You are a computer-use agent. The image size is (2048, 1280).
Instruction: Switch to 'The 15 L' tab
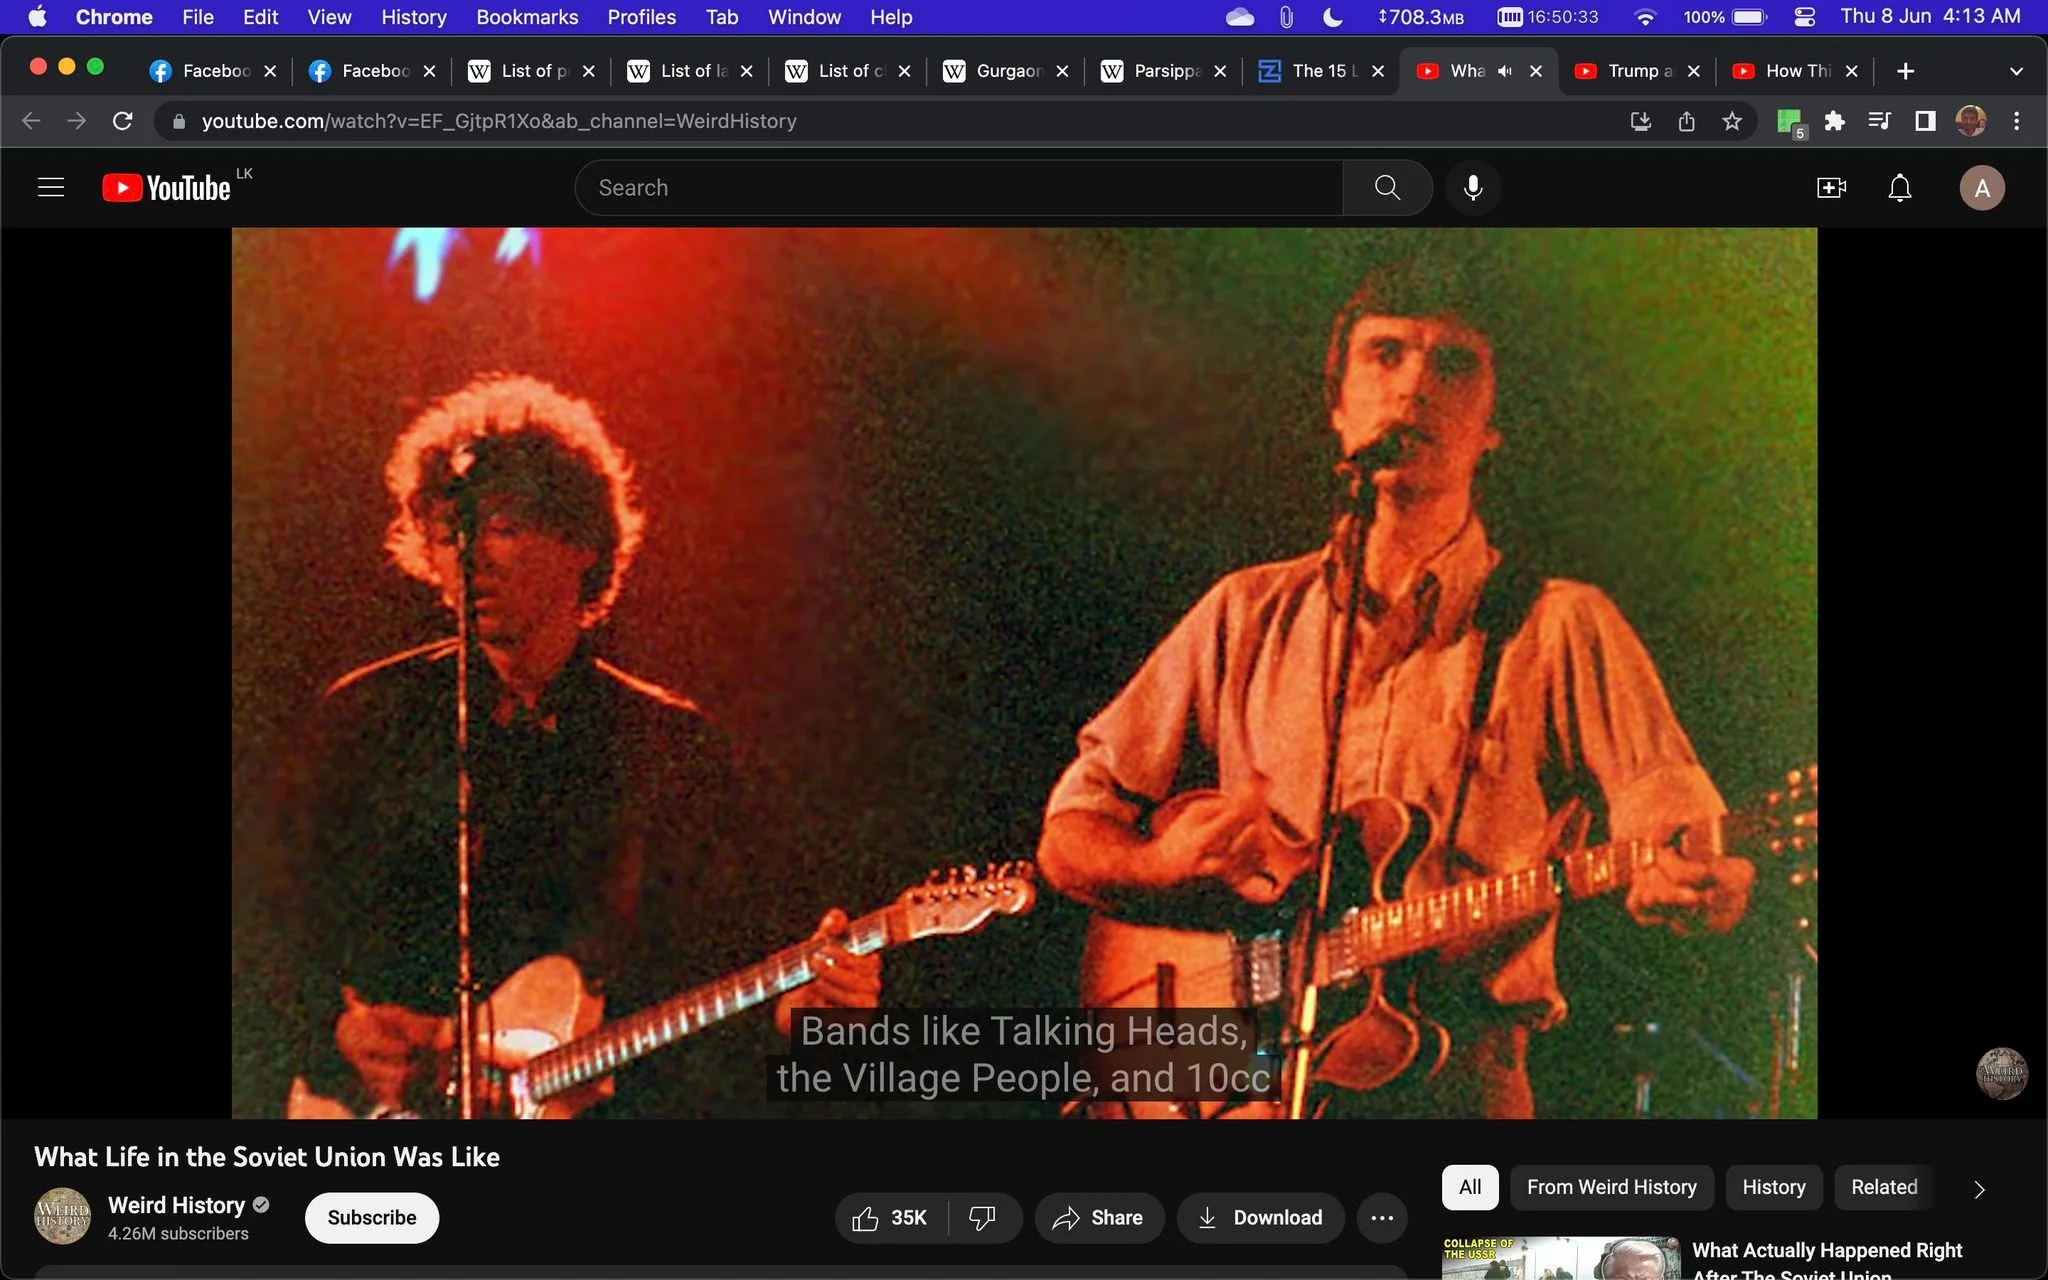(x=1321, y=71)
